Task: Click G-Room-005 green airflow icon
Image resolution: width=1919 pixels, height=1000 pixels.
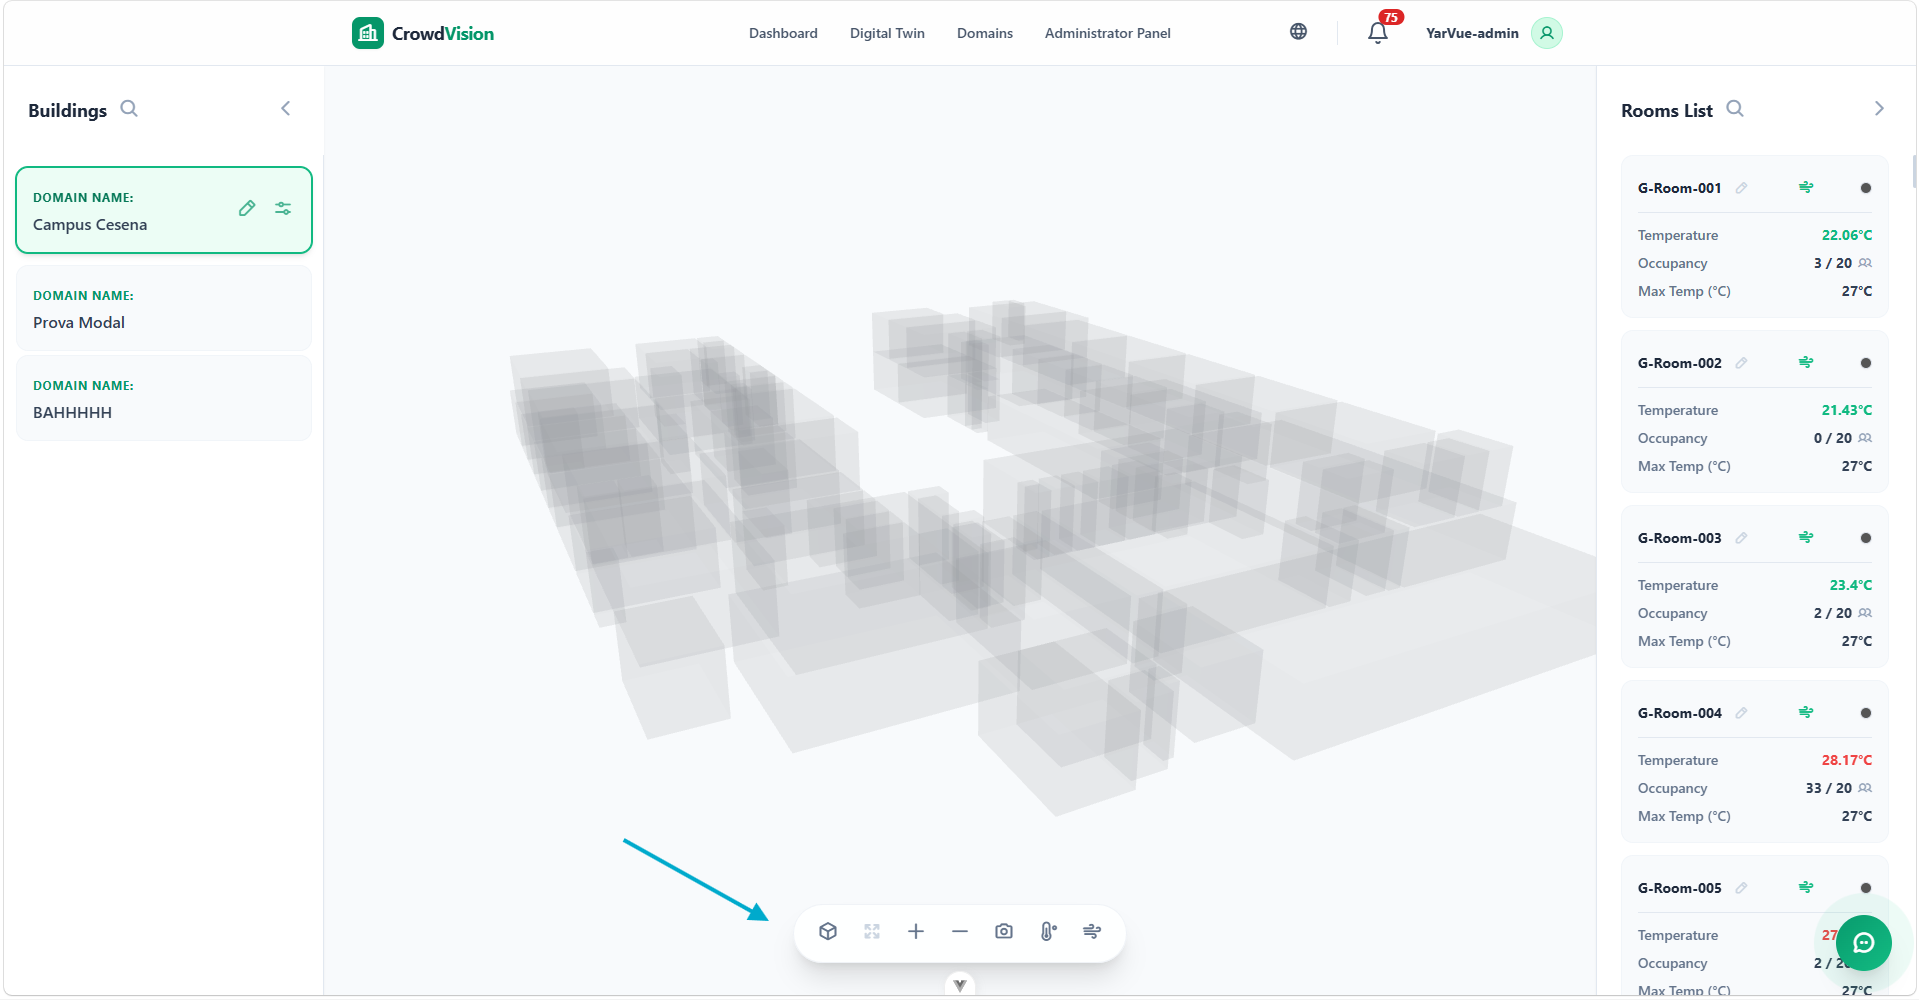Action: (1806, 887)
